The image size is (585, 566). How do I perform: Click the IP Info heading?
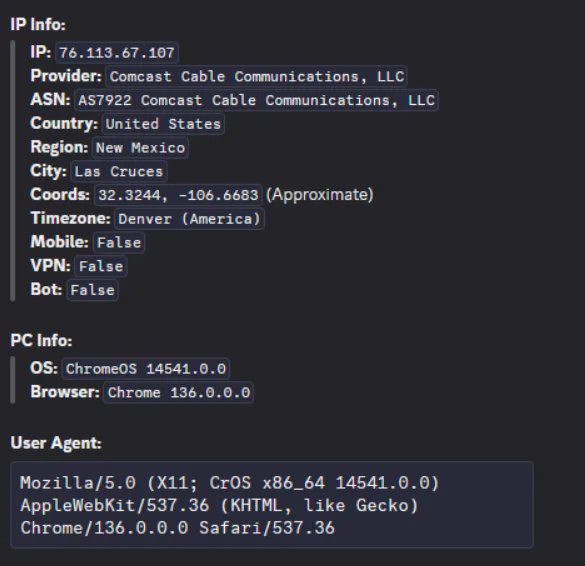pos(38,25)
